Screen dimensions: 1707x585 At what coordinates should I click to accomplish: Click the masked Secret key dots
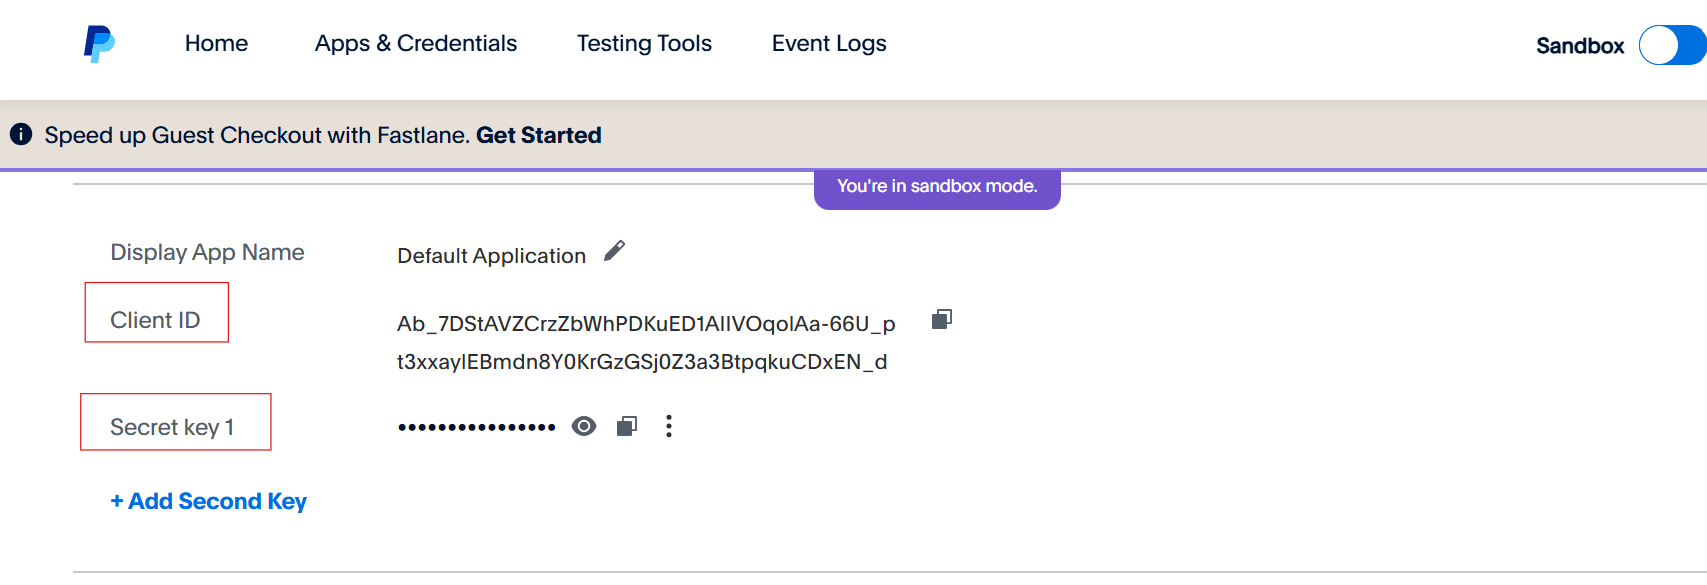point(476,427)
